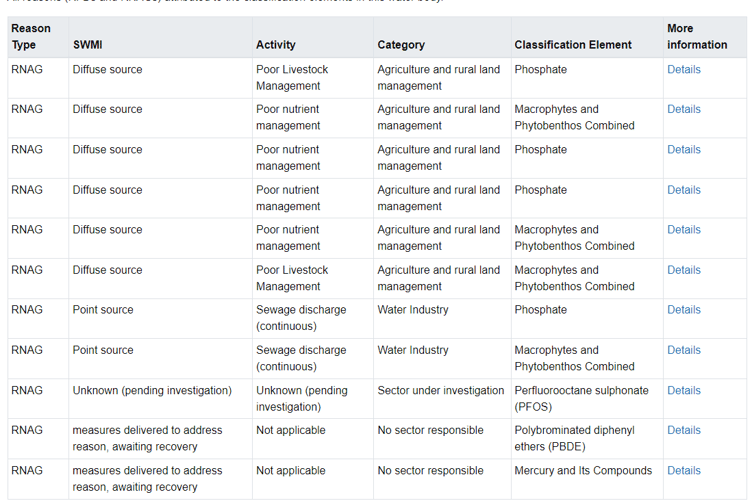
Task: Click the Perfluorooctane sulphonate (PFOS) cell
Action: pyautogui.click(x=581, y=398)
